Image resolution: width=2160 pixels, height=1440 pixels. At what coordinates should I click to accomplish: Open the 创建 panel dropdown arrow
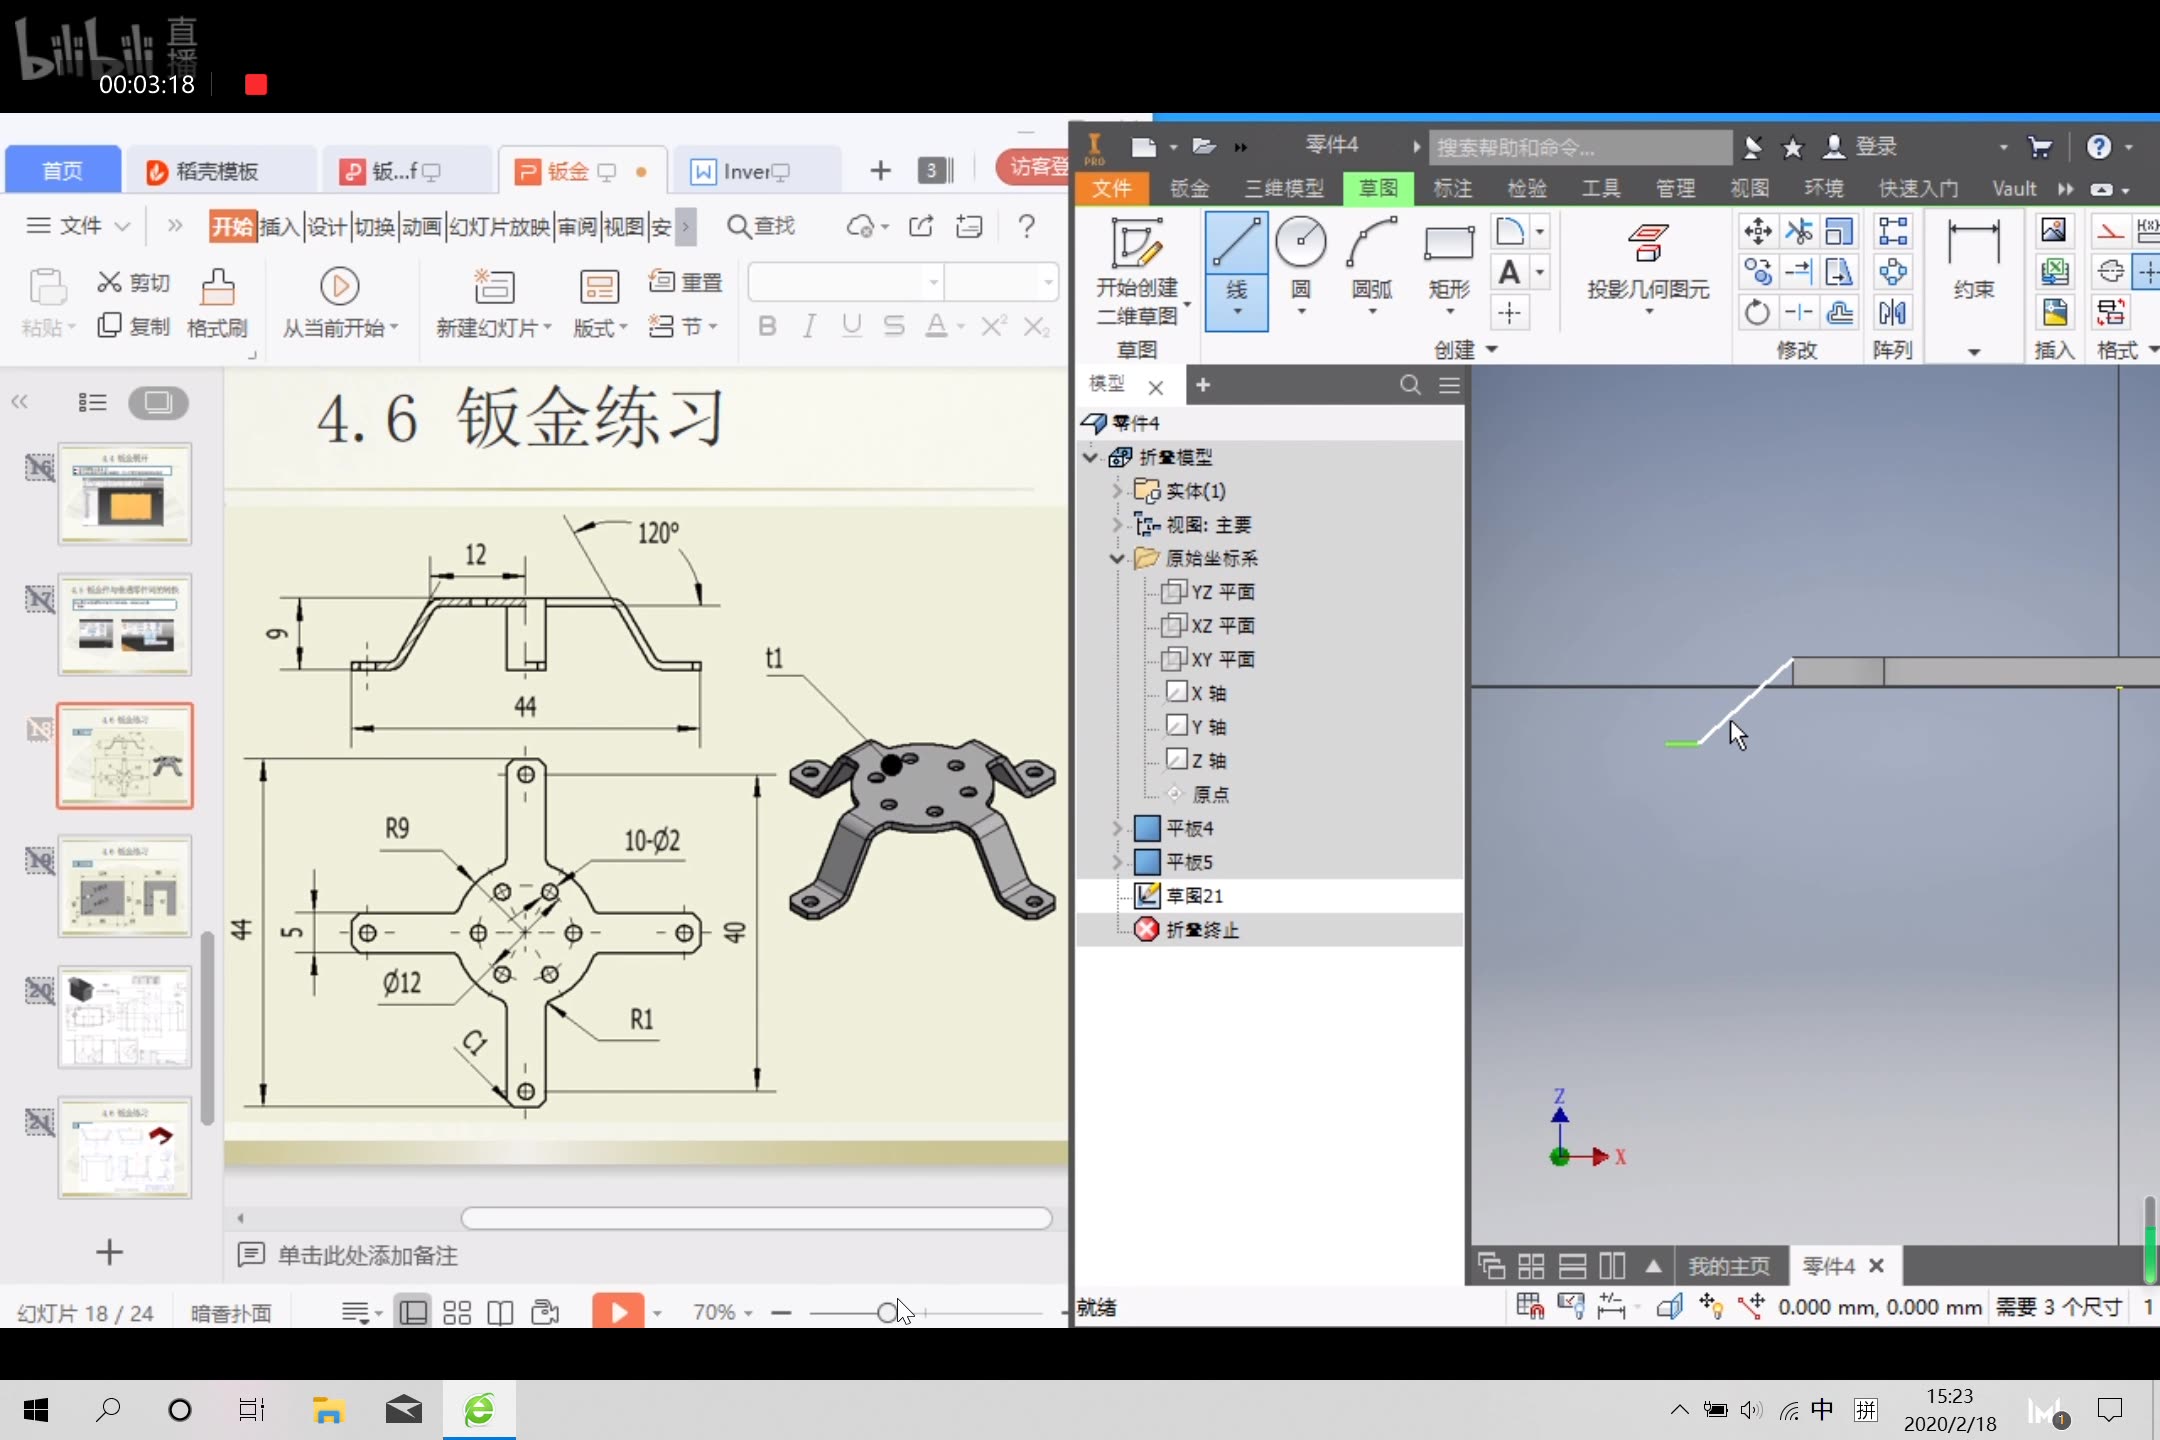pyautogui.click(x=1493, y=349)
